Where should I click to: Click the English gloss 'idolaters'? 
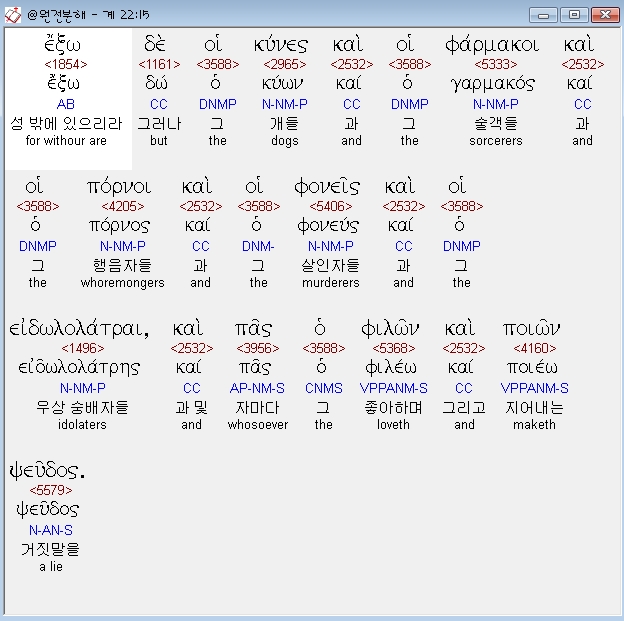(x=82, y=425)
